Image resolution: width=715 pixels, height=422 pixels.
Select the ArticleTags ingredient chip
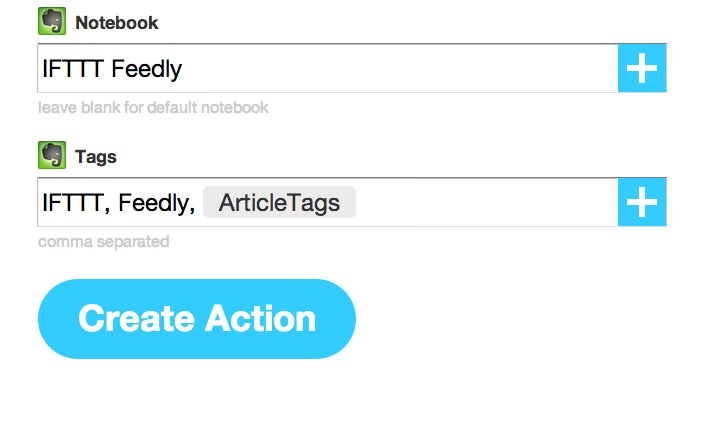pos(279,202)
